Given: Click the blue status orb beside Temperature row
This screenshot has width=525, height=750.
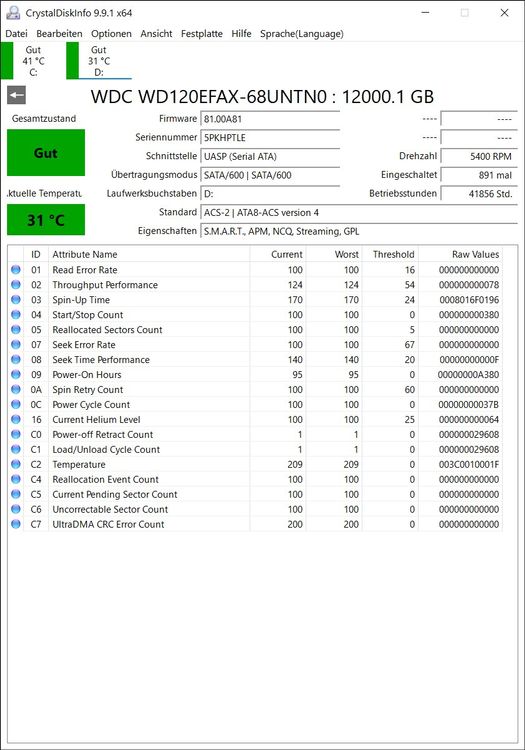Looking at the screenshot, I should tap(16, 464).
